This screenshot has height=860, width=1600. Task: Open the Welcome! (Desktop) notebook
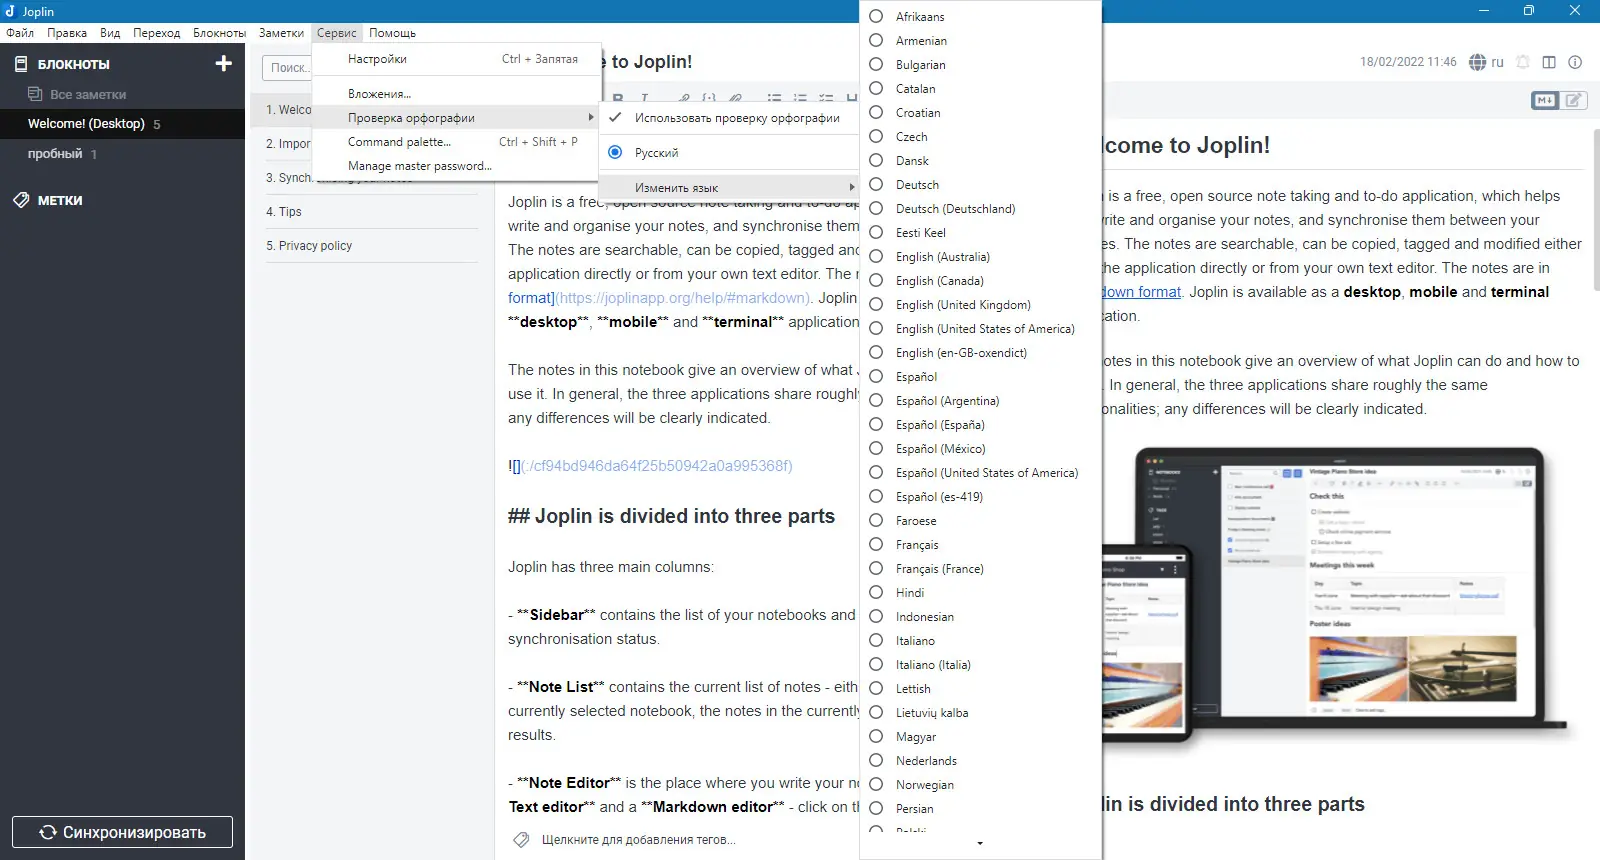(122, 124)
